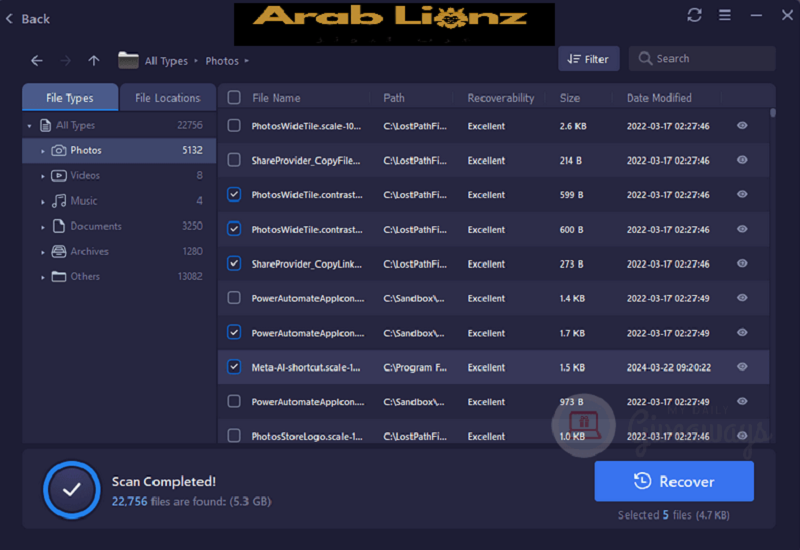
Task: Check the 973 B PowerAutomateAppIcon checkbox
Action: coord(234,402)
